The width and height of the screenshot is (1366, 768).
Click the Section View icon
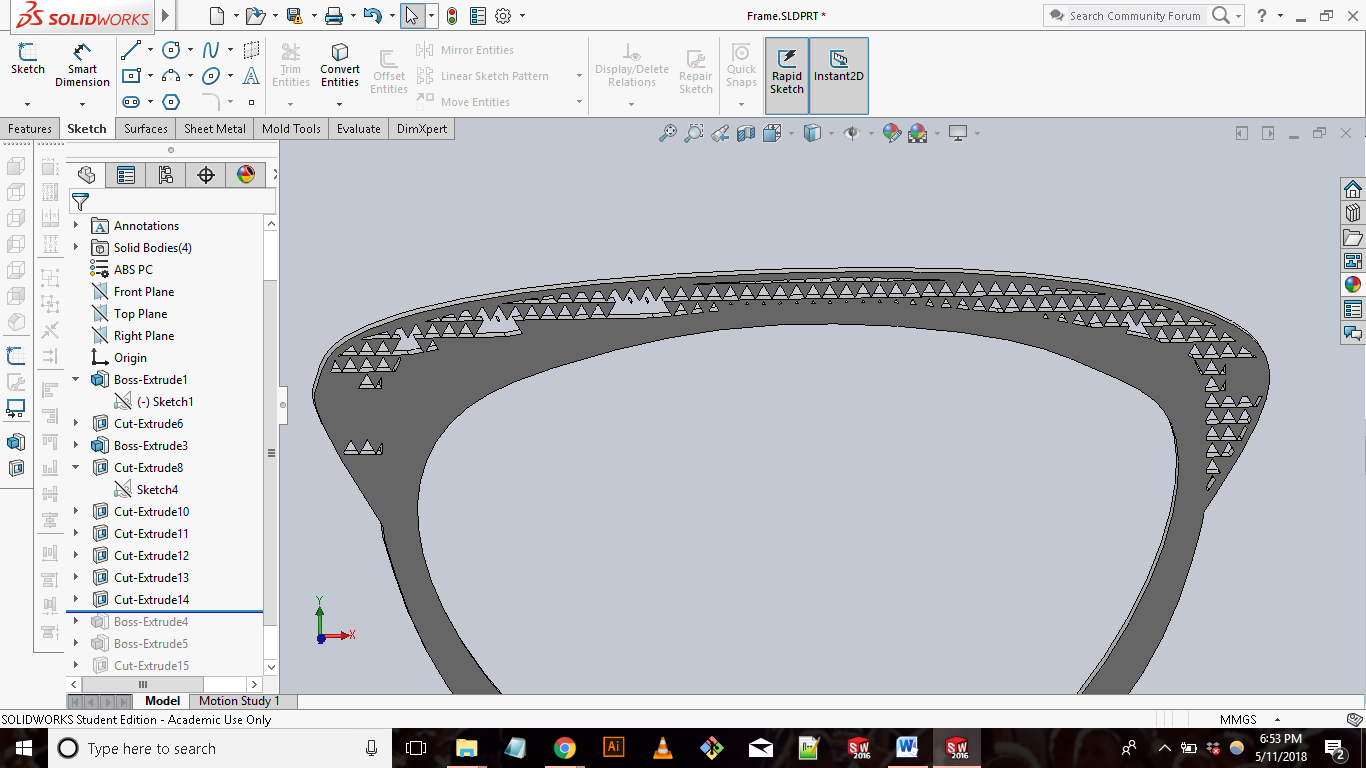click(746, 133)
